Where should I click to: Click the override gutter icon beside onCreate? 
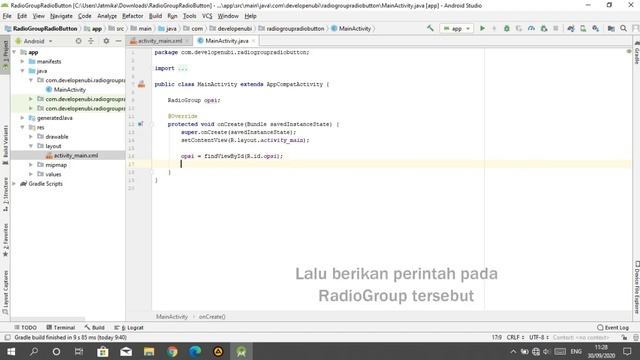click(140, 124)
